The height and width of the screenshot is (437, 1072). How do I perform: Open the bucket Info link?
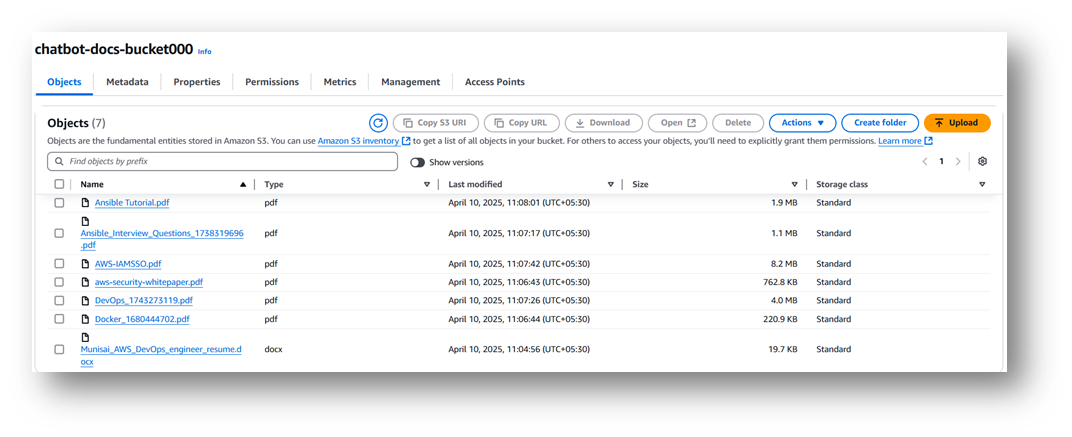pos(204,52)
